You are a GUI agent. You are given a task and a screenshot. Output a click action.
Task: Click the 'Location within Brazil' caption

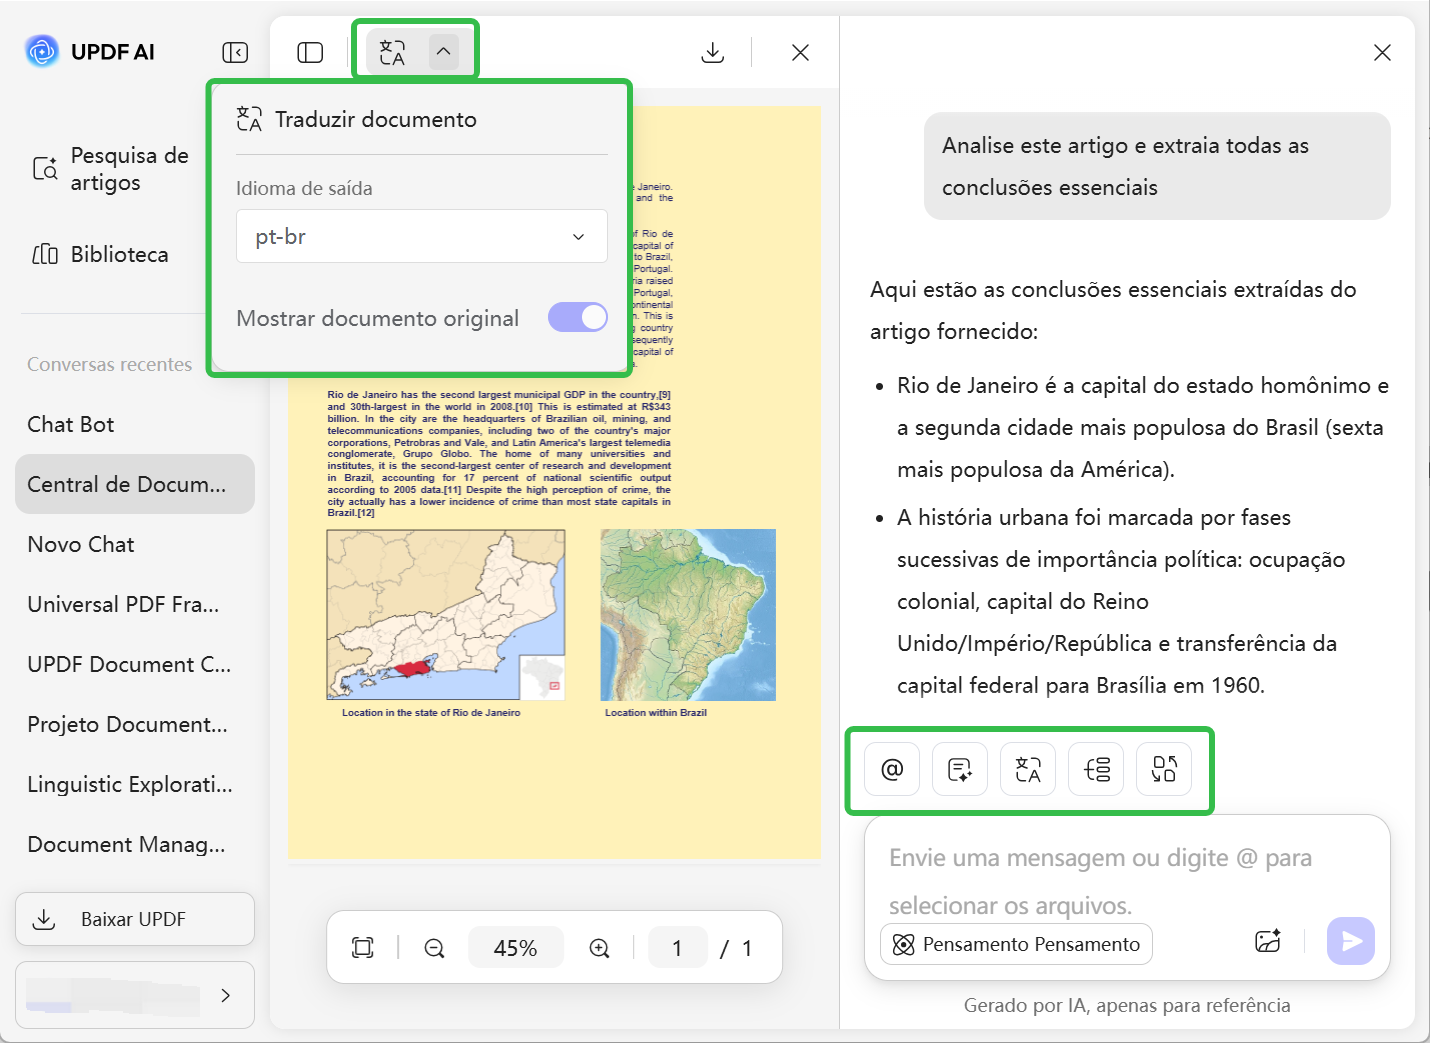click(x=656, y=713)
